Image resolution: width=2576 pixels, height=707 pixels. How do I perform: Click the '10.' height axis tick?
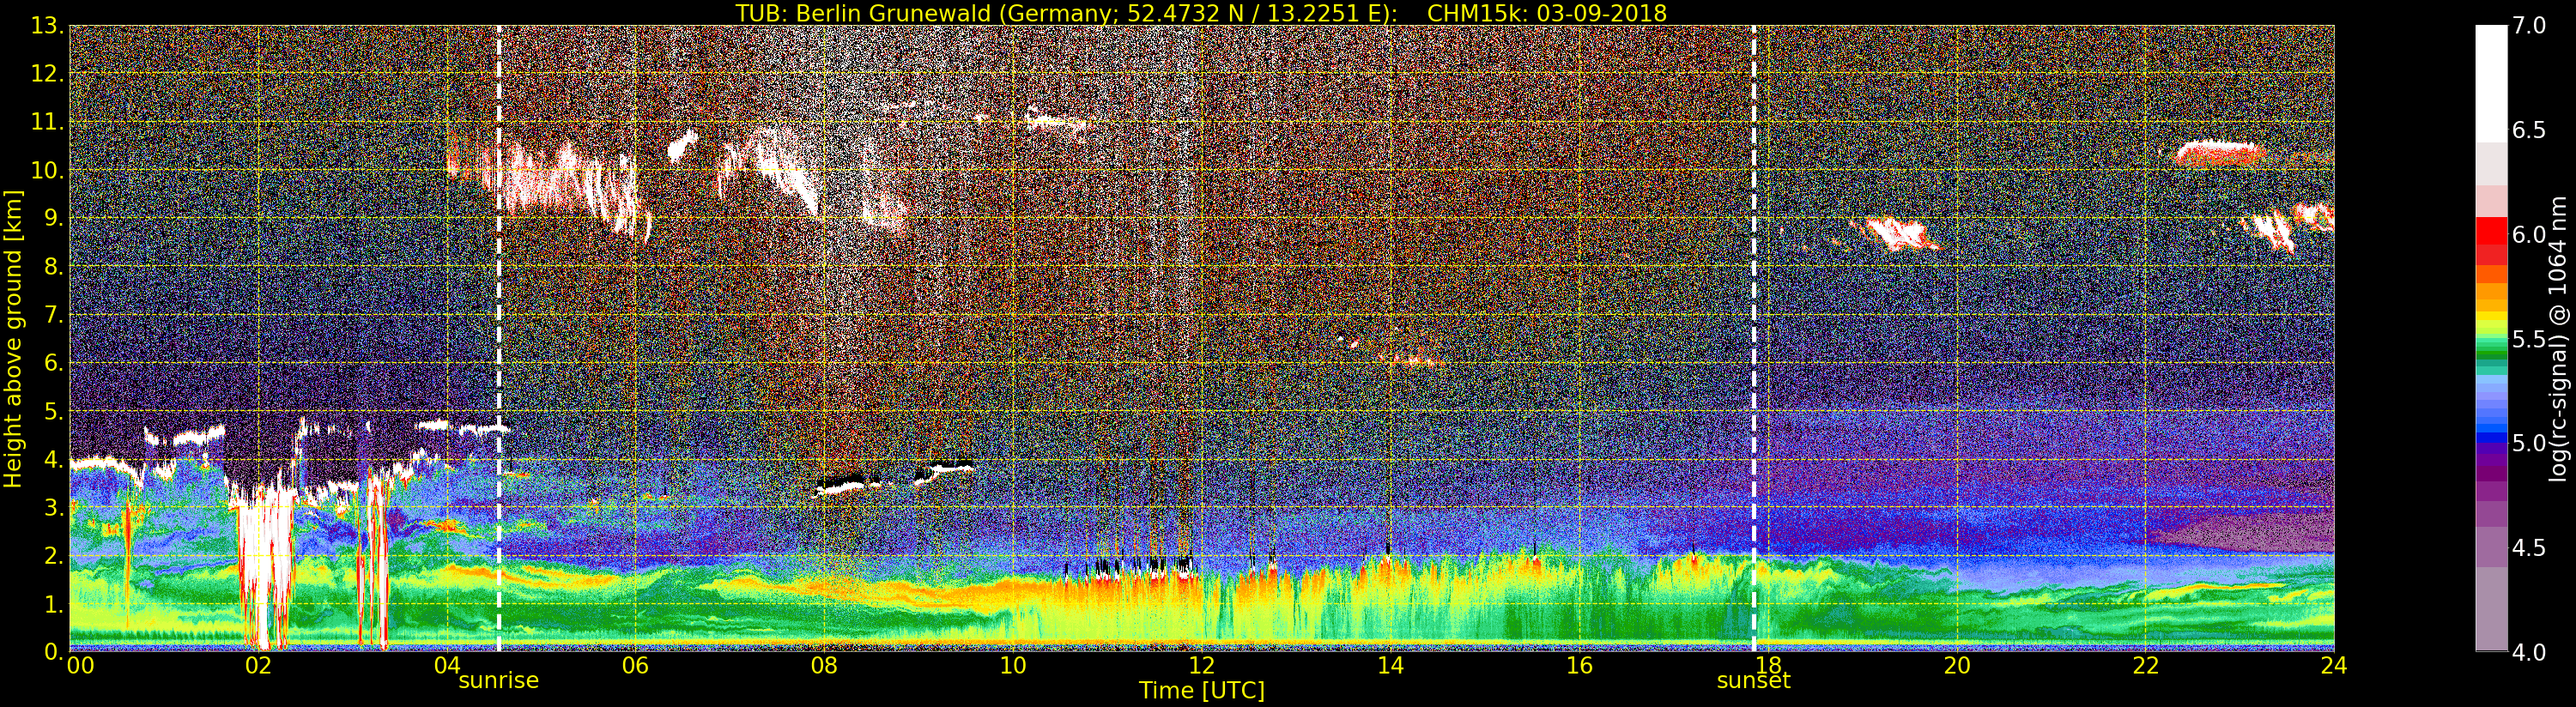point(47,170)
